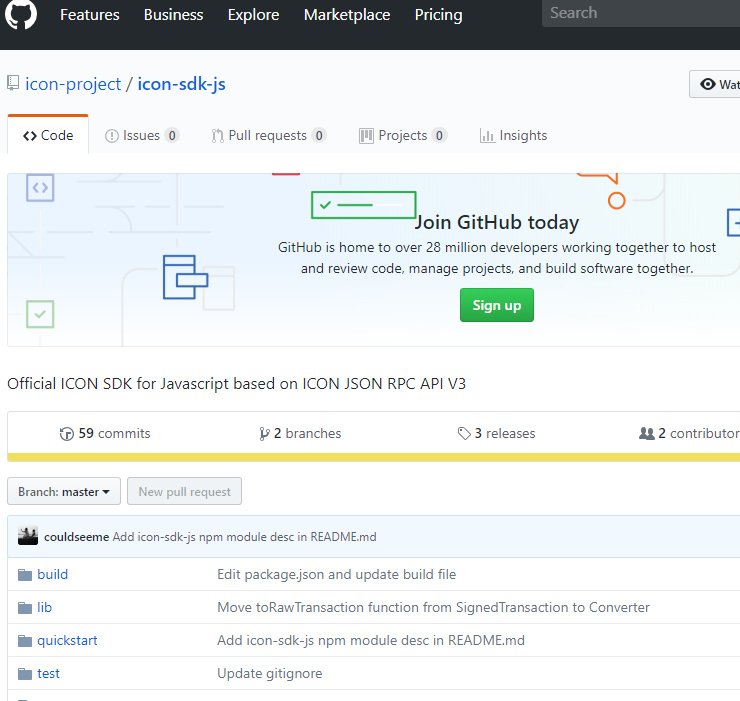Click the yellow language bar
The height and width of the screenshot is (701, 740).
(373, 457)
